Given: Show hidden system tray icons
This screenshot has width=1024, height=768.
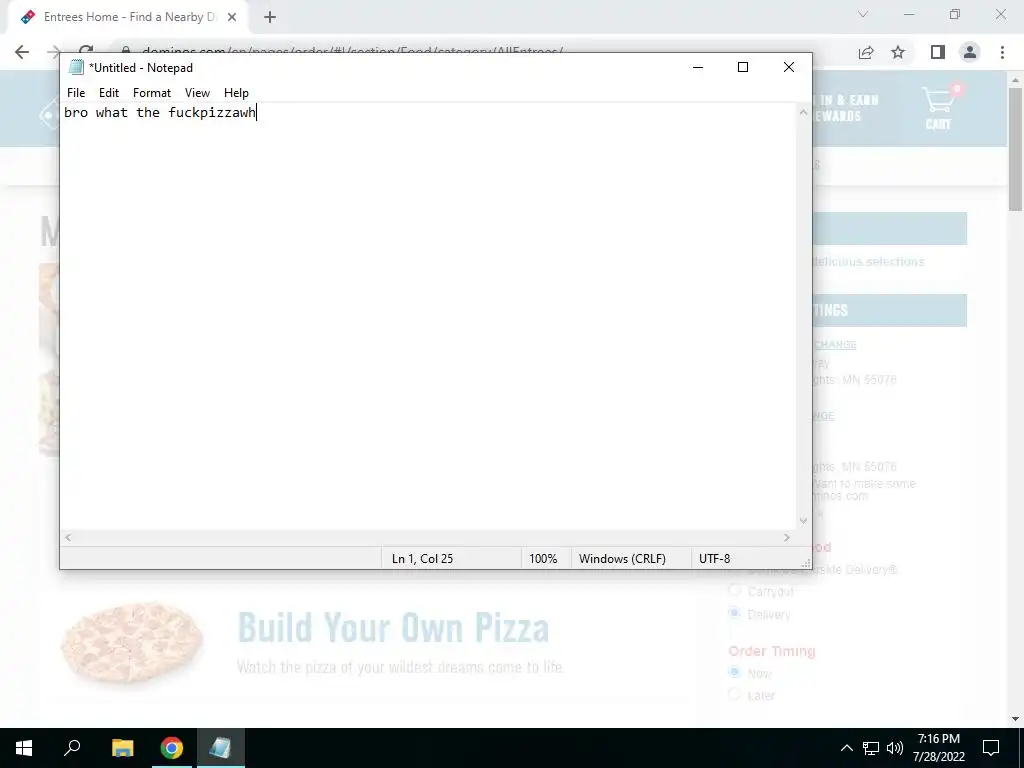Looking at the screenshot, I should pos(846,748).
